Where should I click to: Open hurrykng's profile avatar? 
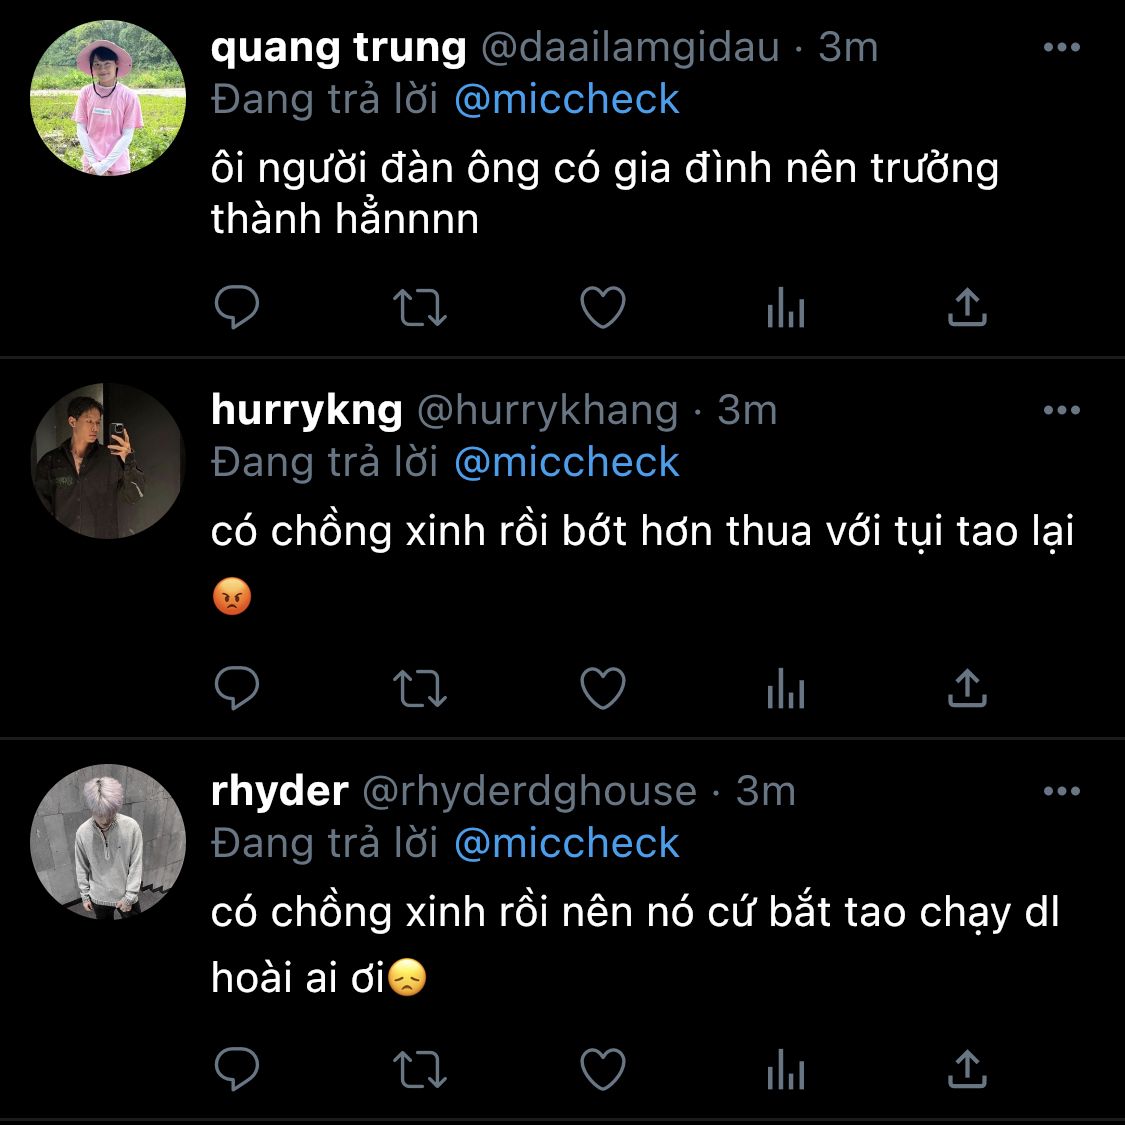click(108, 461)
